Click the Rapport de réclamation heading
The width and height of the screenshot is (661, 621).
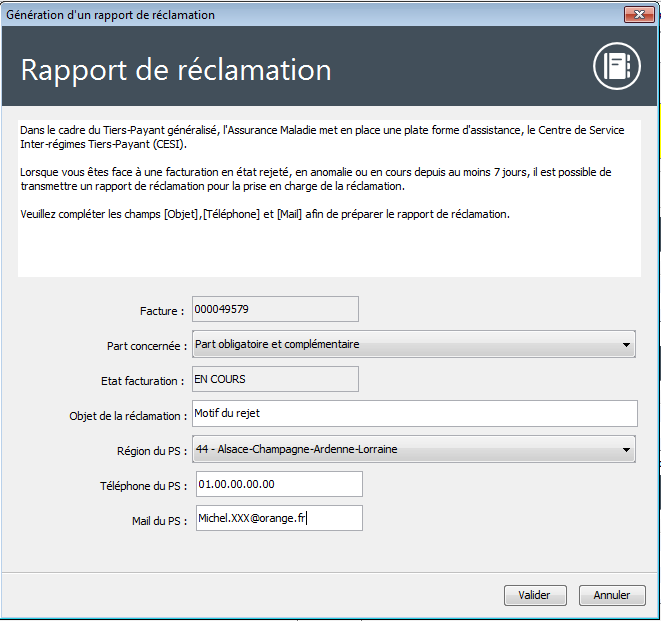(176, 71)
